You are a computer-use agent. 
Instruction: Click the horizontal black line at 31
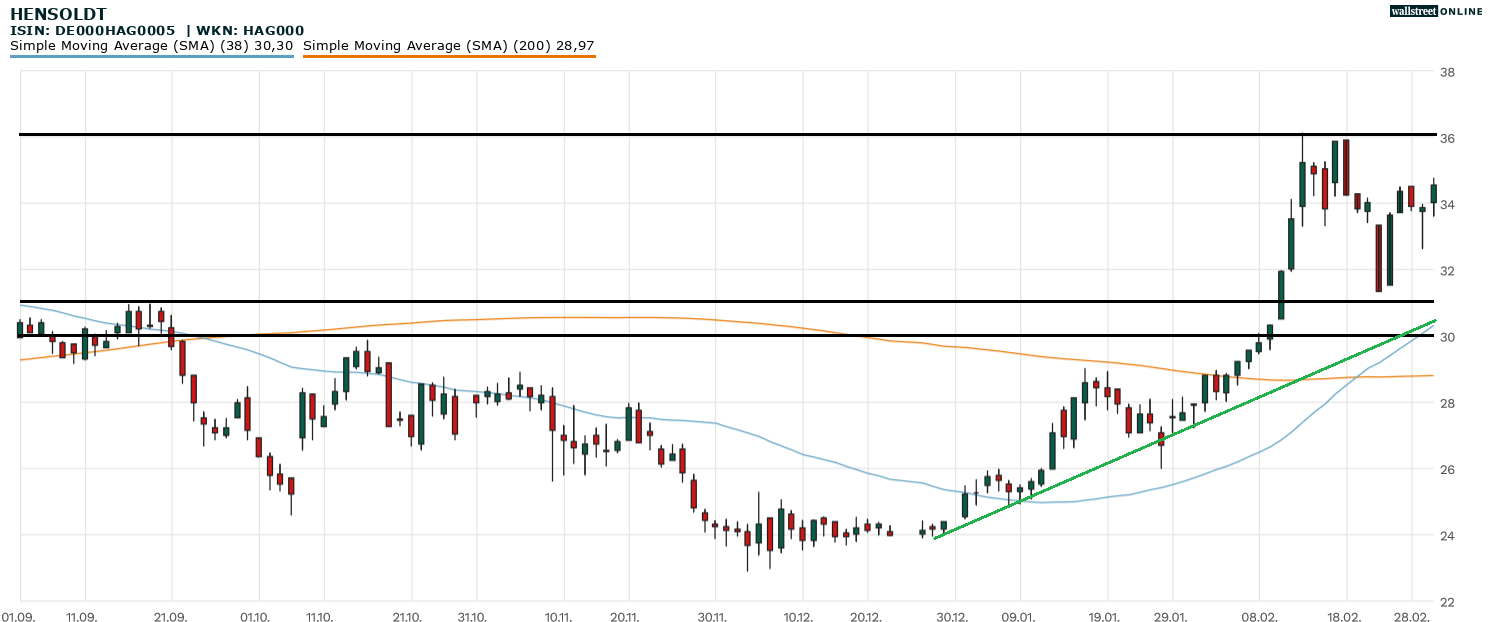(700, 301)
